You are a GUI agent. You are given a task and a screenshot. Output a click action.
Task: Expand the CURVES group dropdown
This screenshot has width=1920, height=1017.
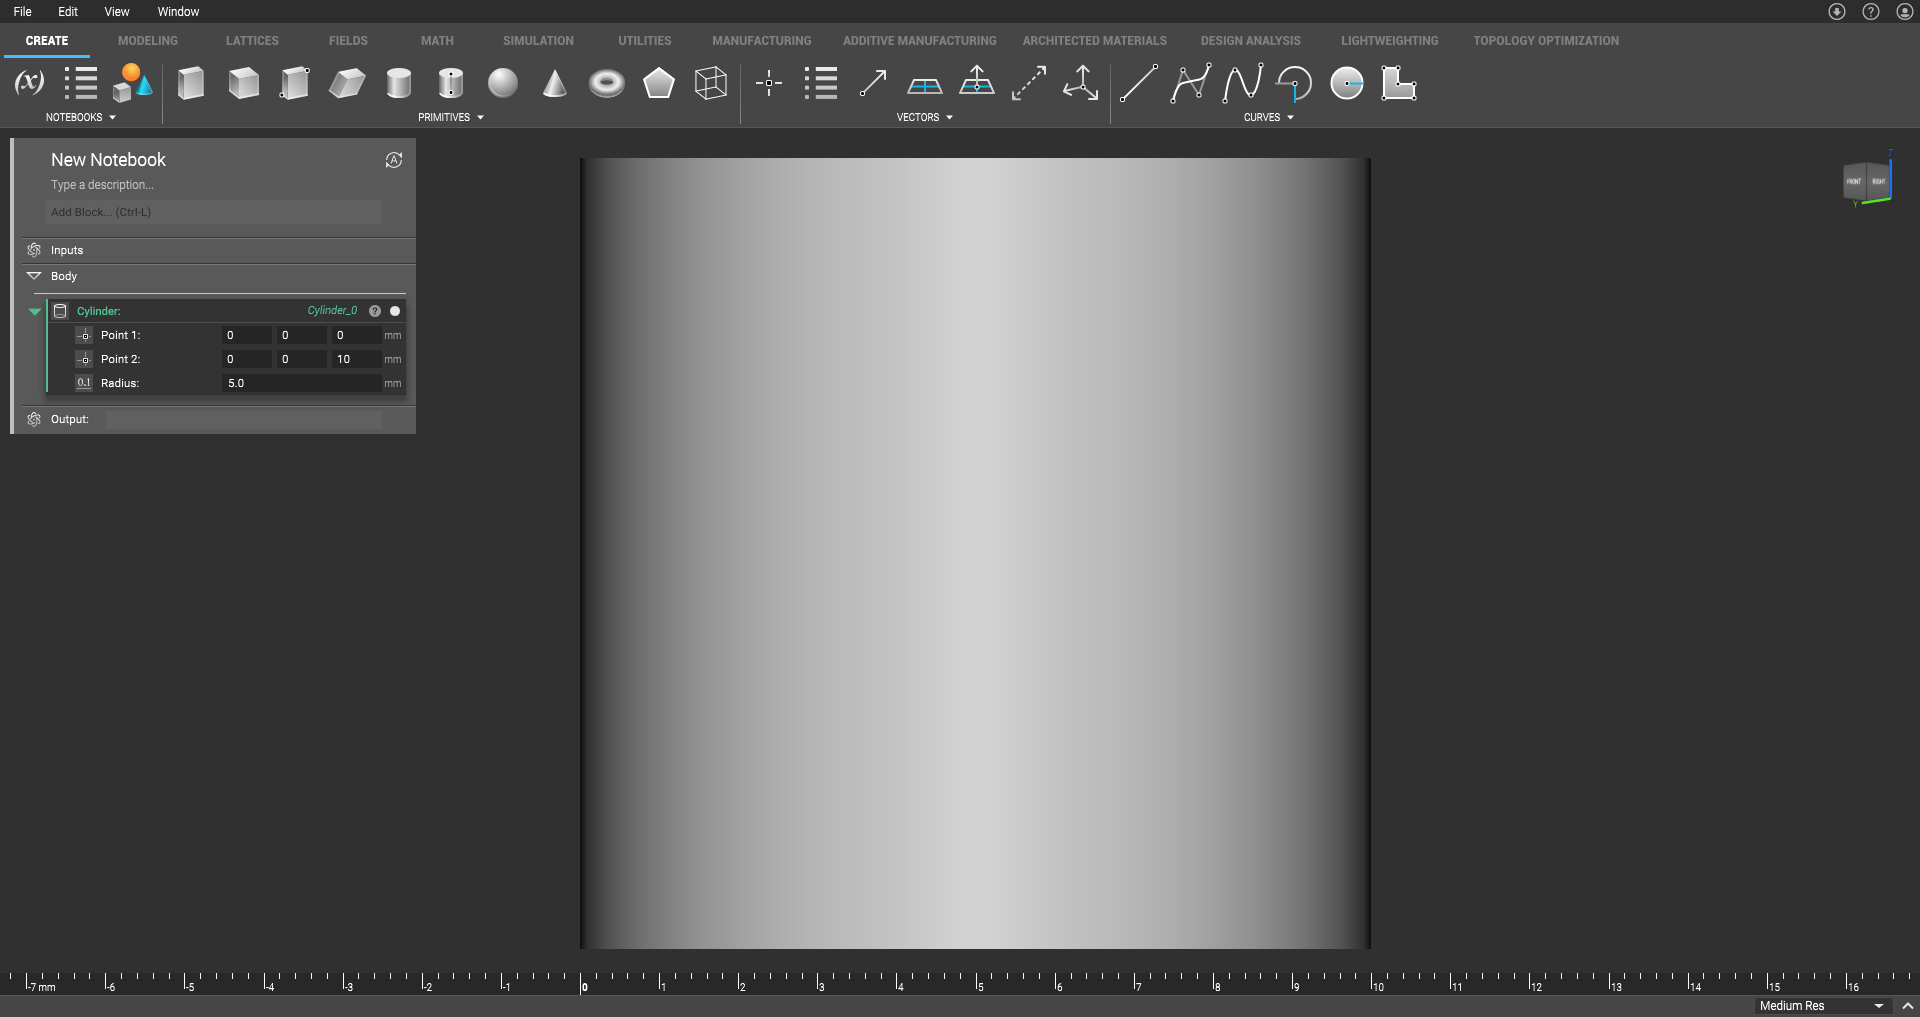[1290, 118]
